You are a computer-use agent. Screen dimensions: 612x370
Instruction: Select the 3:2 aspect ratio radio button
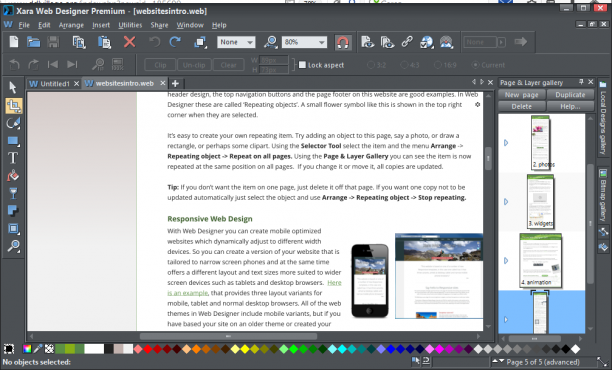(370, 65)
